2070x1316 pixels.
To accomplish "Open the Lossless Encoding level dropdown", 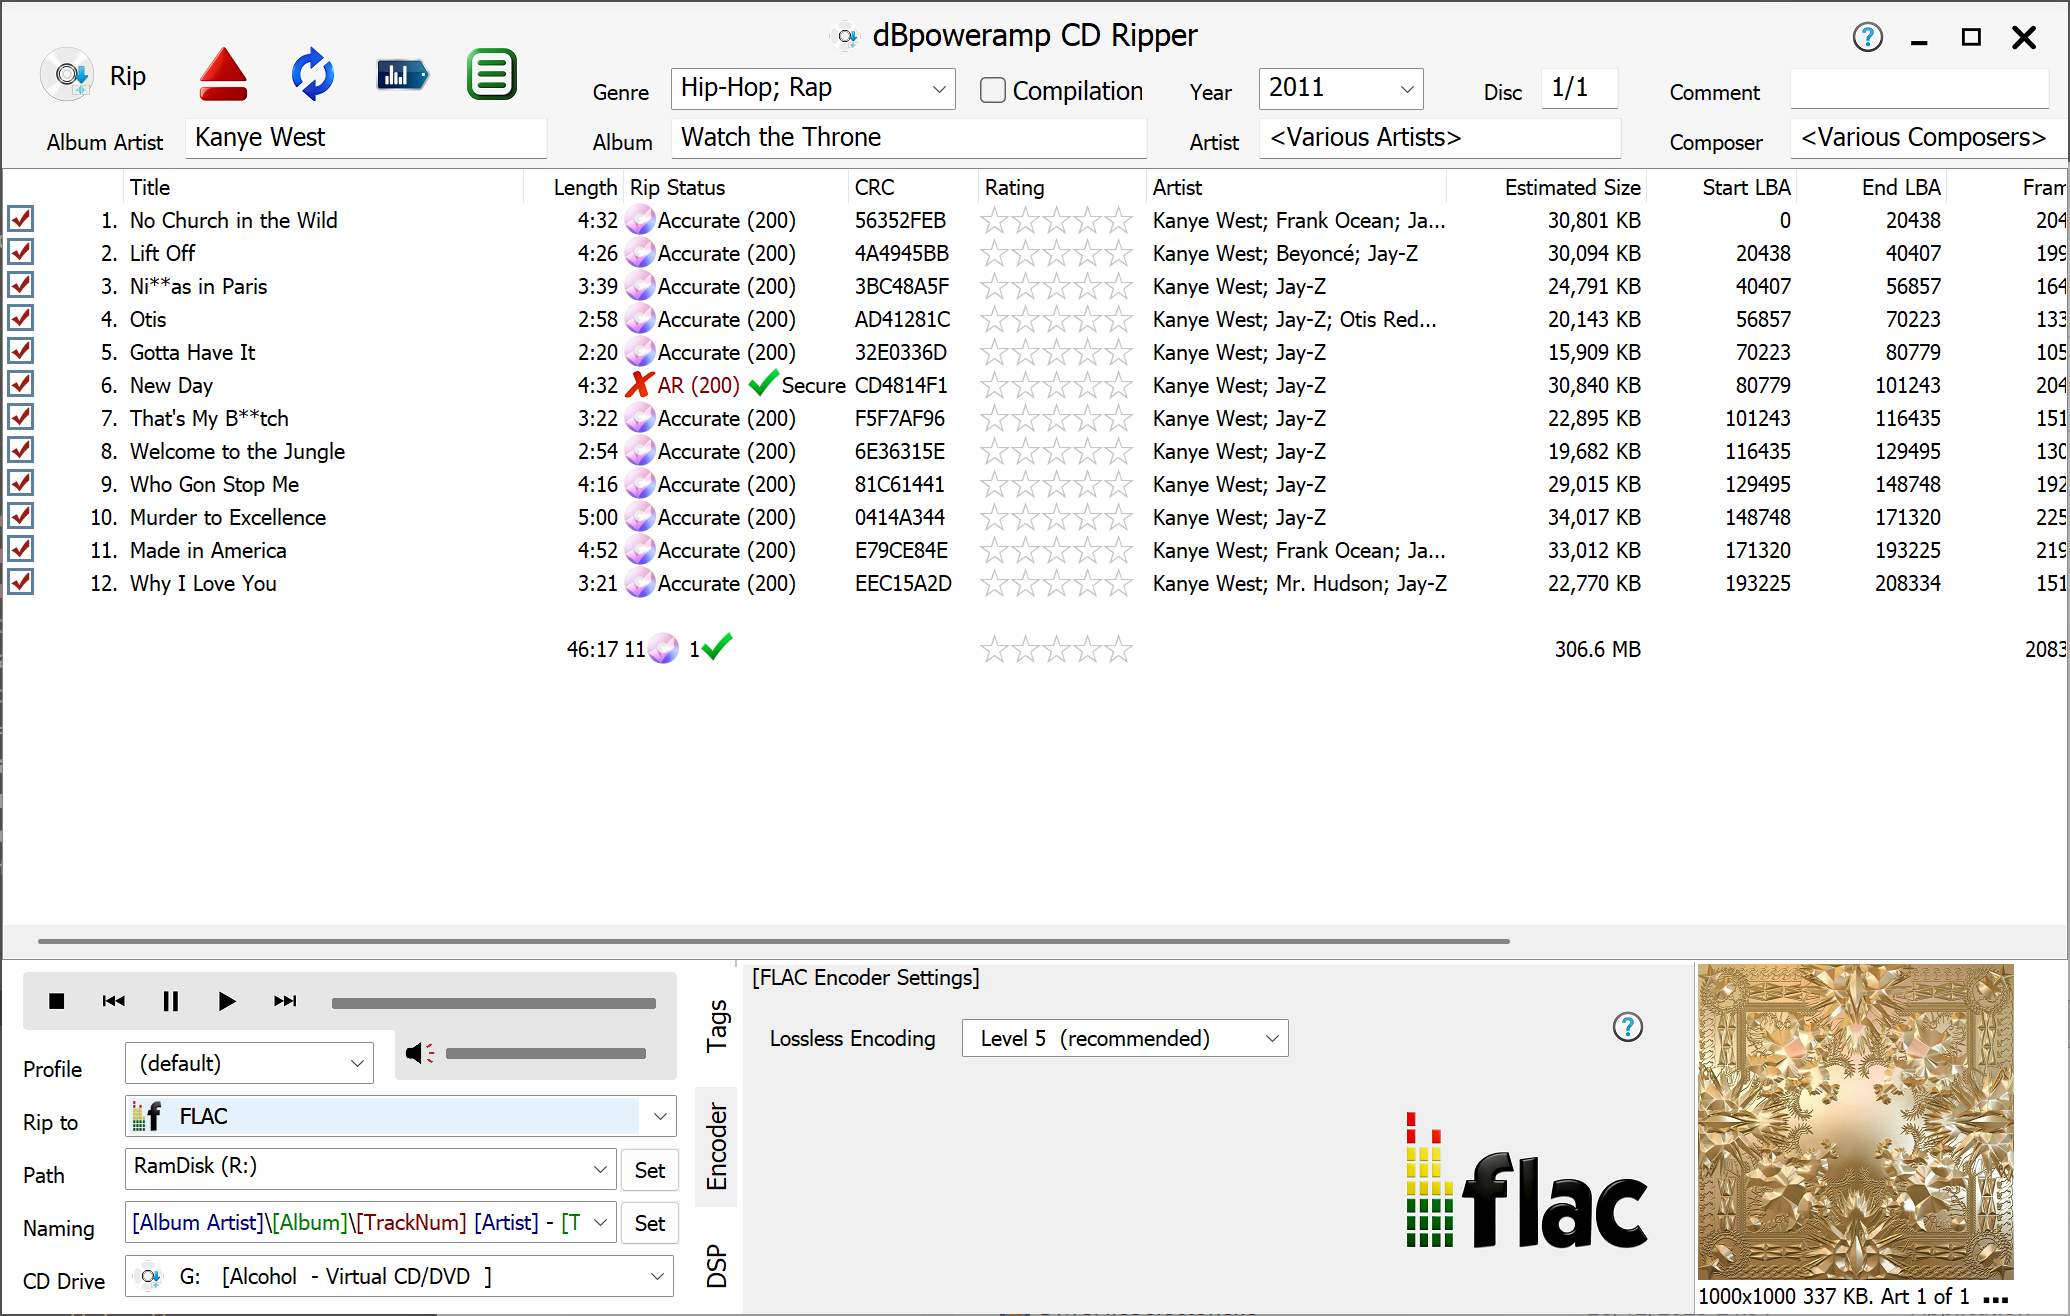I will tap(1271, 1038).
